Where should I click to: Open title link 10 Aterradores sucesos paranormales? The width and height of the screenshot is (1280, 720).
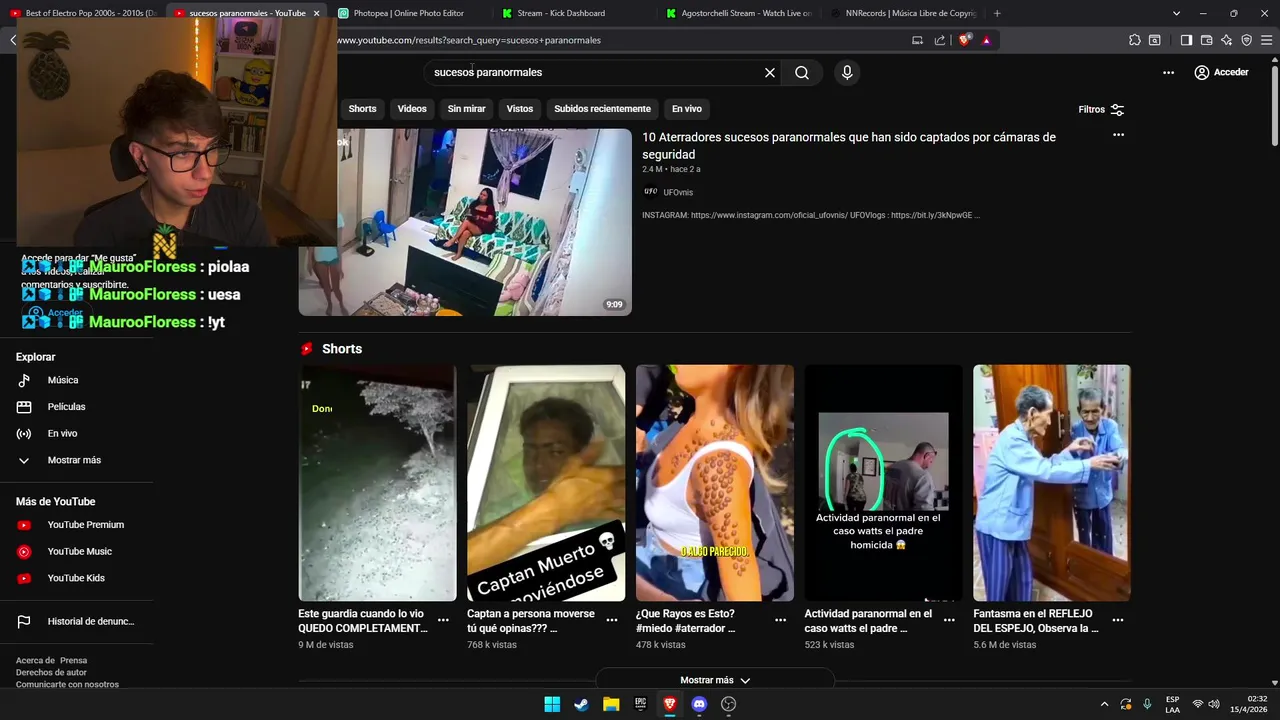pyautogui.click(x=849, y=145)
